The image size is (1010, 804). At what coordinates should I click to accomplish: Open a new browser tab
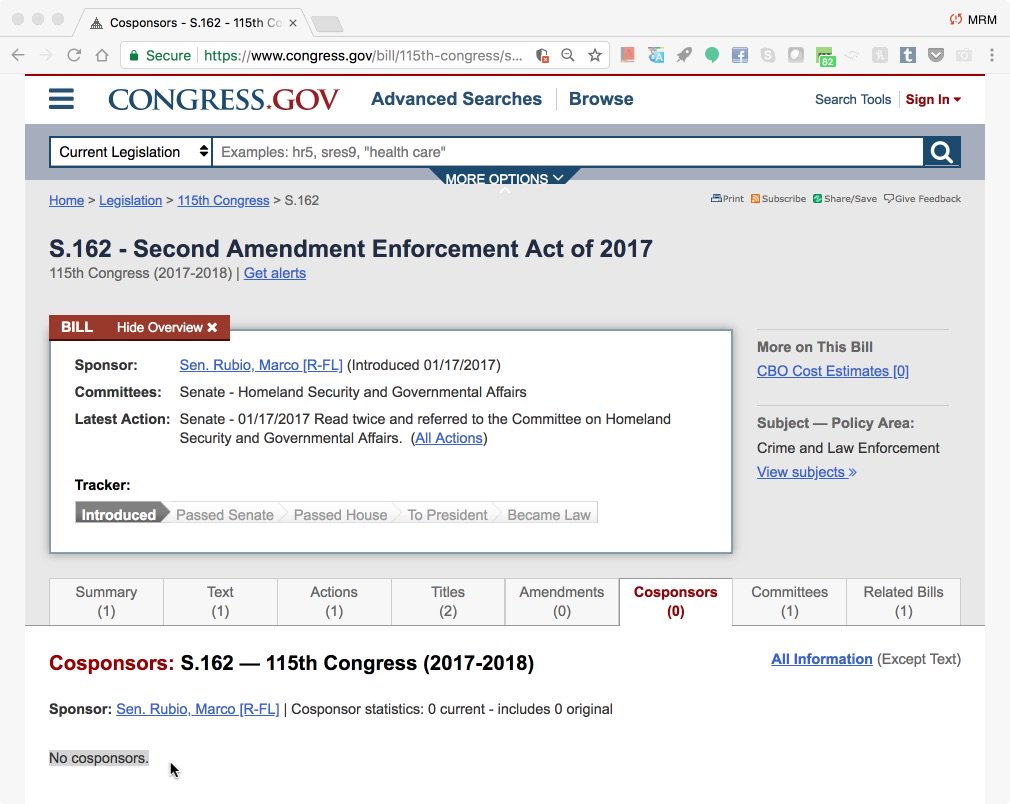pos(327,24)
